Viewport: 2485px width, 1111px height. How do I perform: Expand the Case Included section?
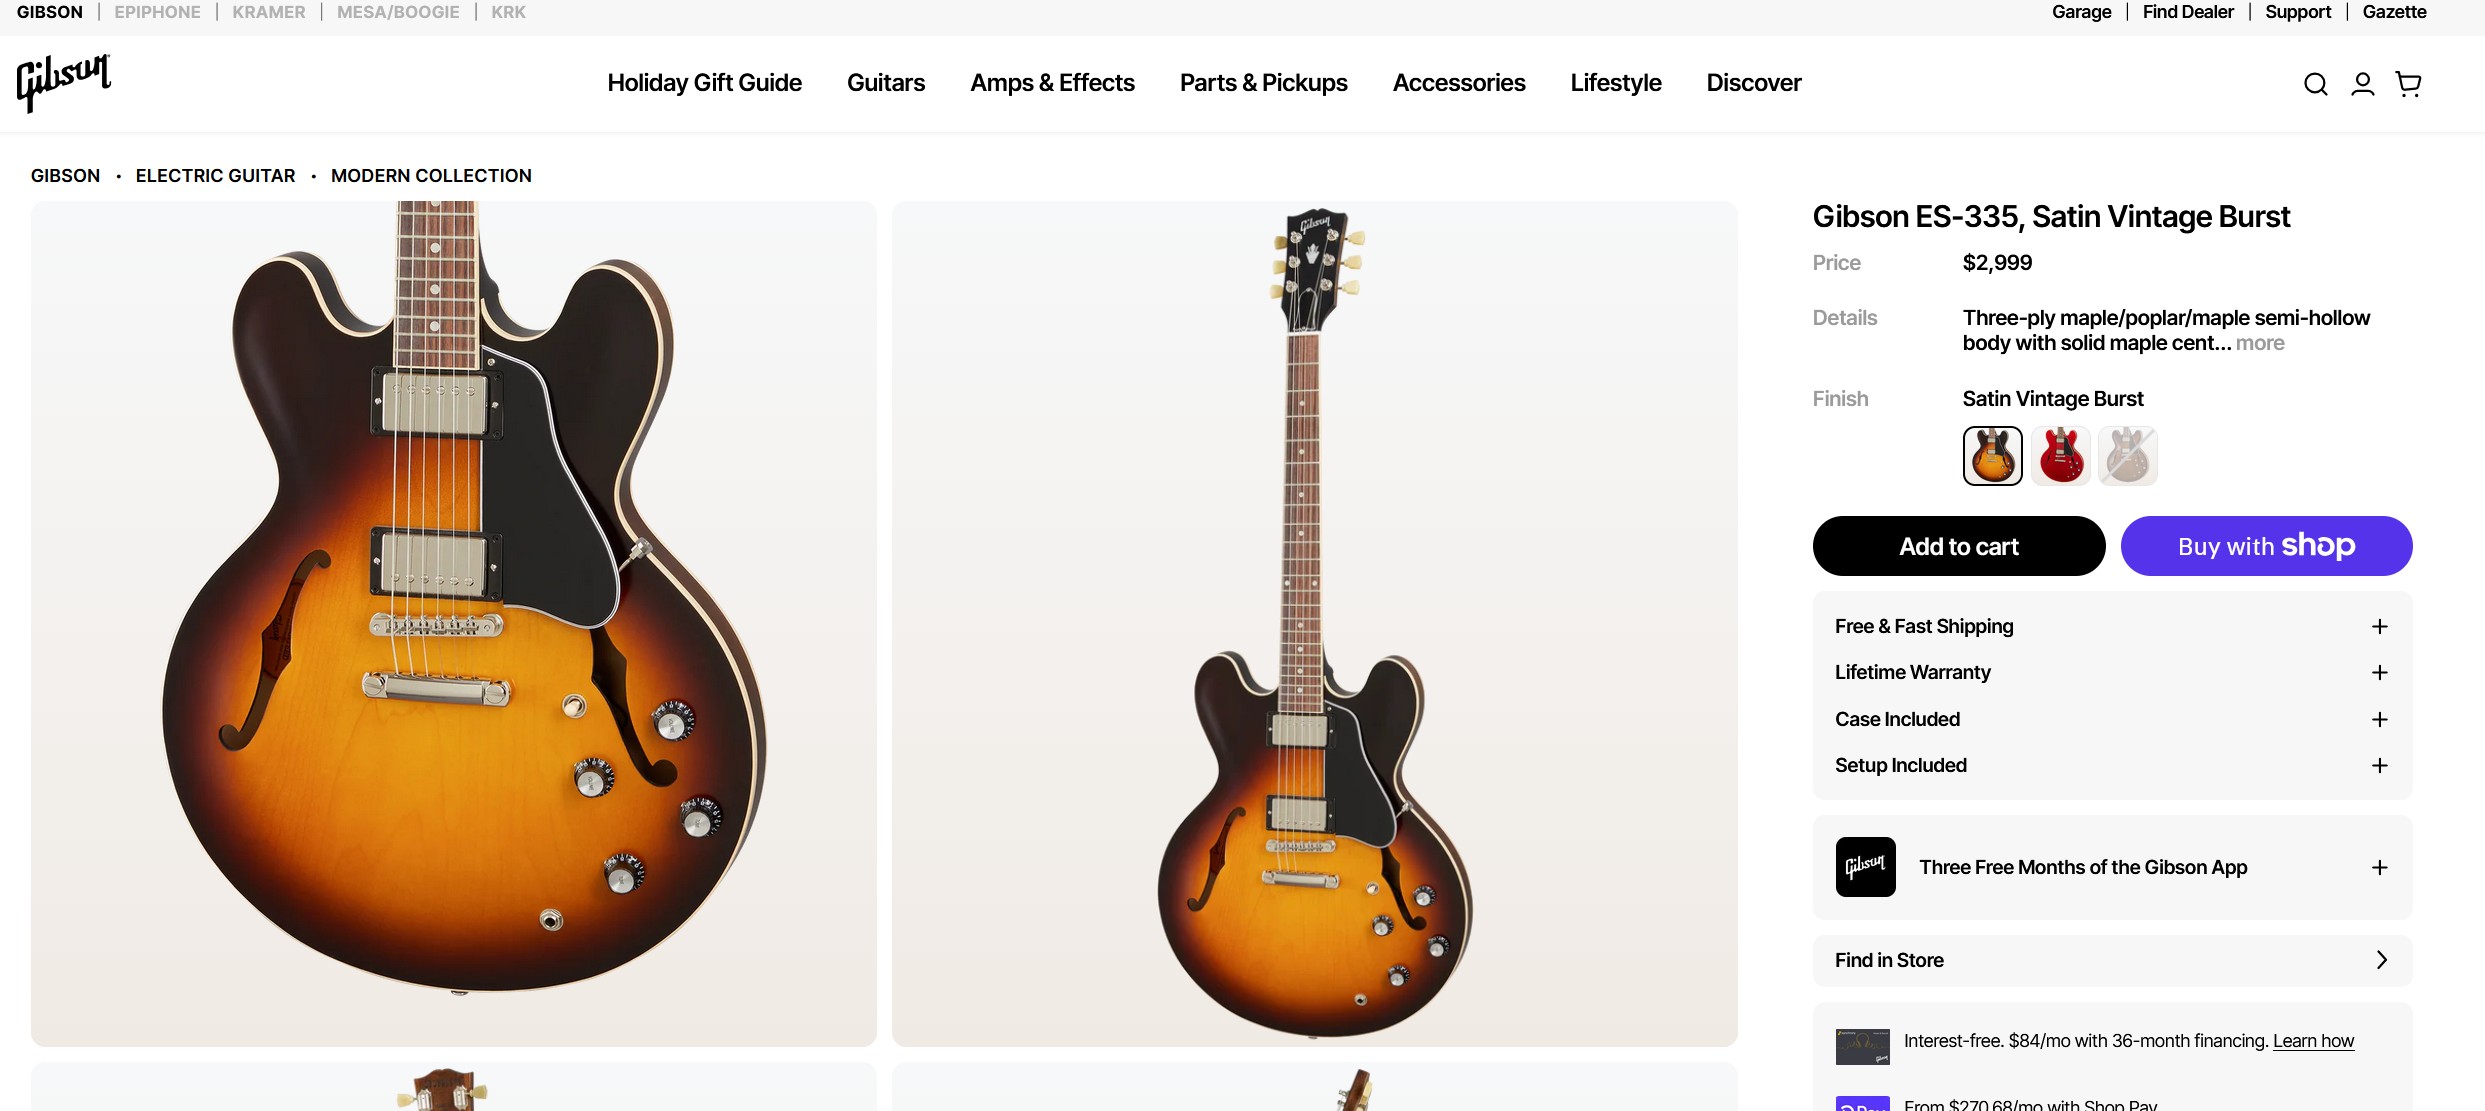[2112, 720]
